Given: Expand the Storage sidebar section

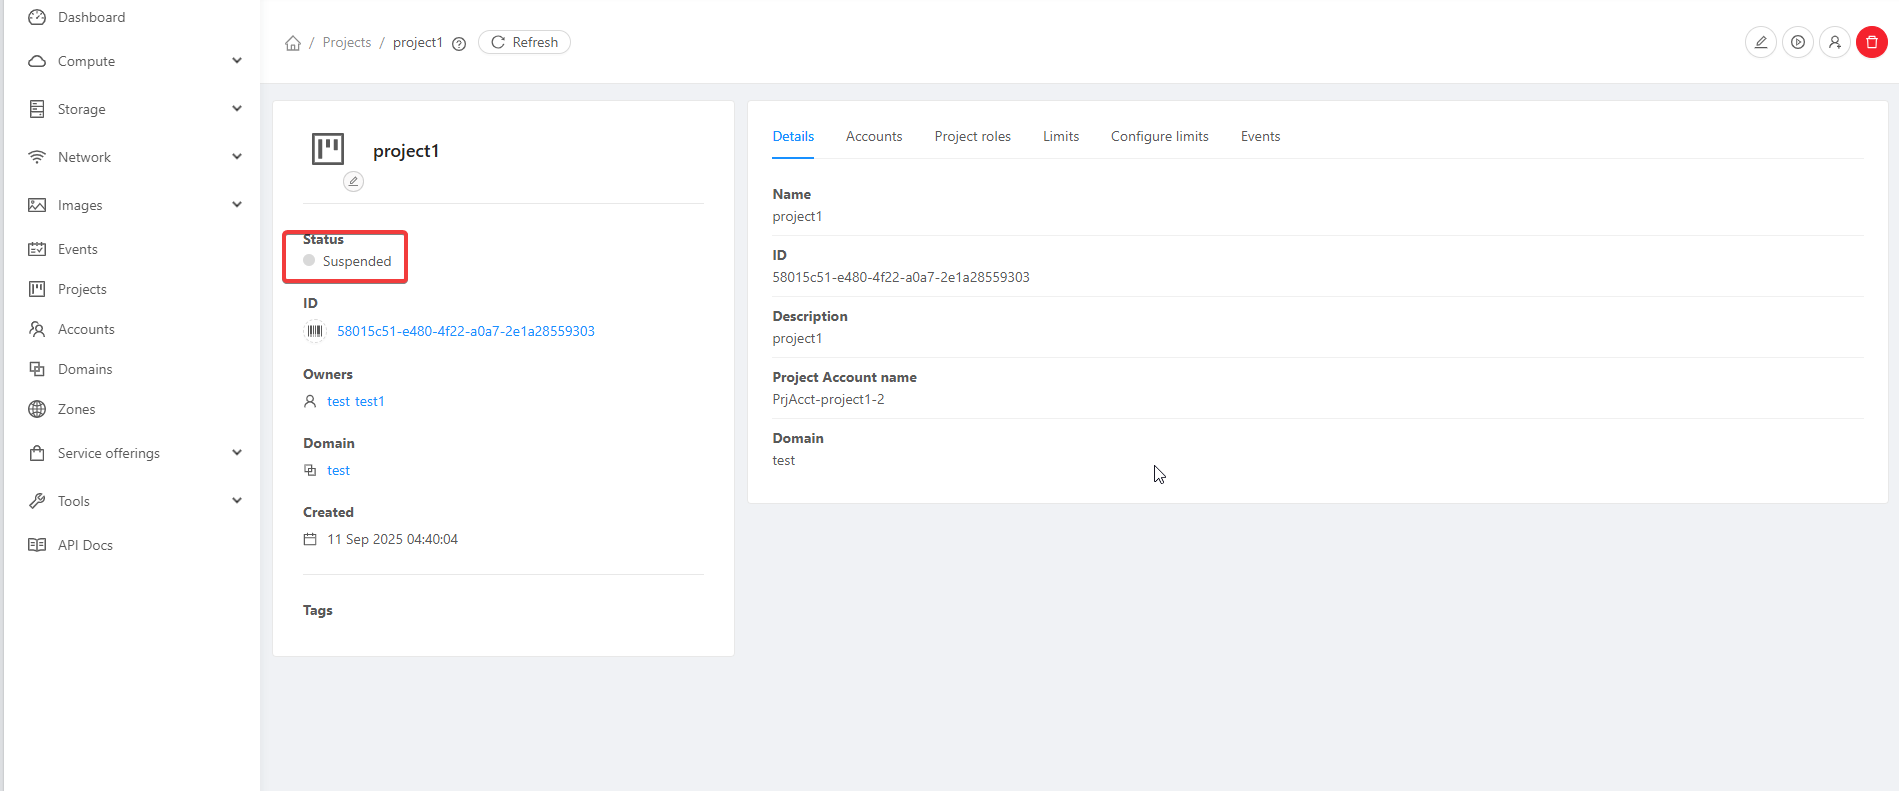Looking at the screenshot, I should [x=135, y=109].
